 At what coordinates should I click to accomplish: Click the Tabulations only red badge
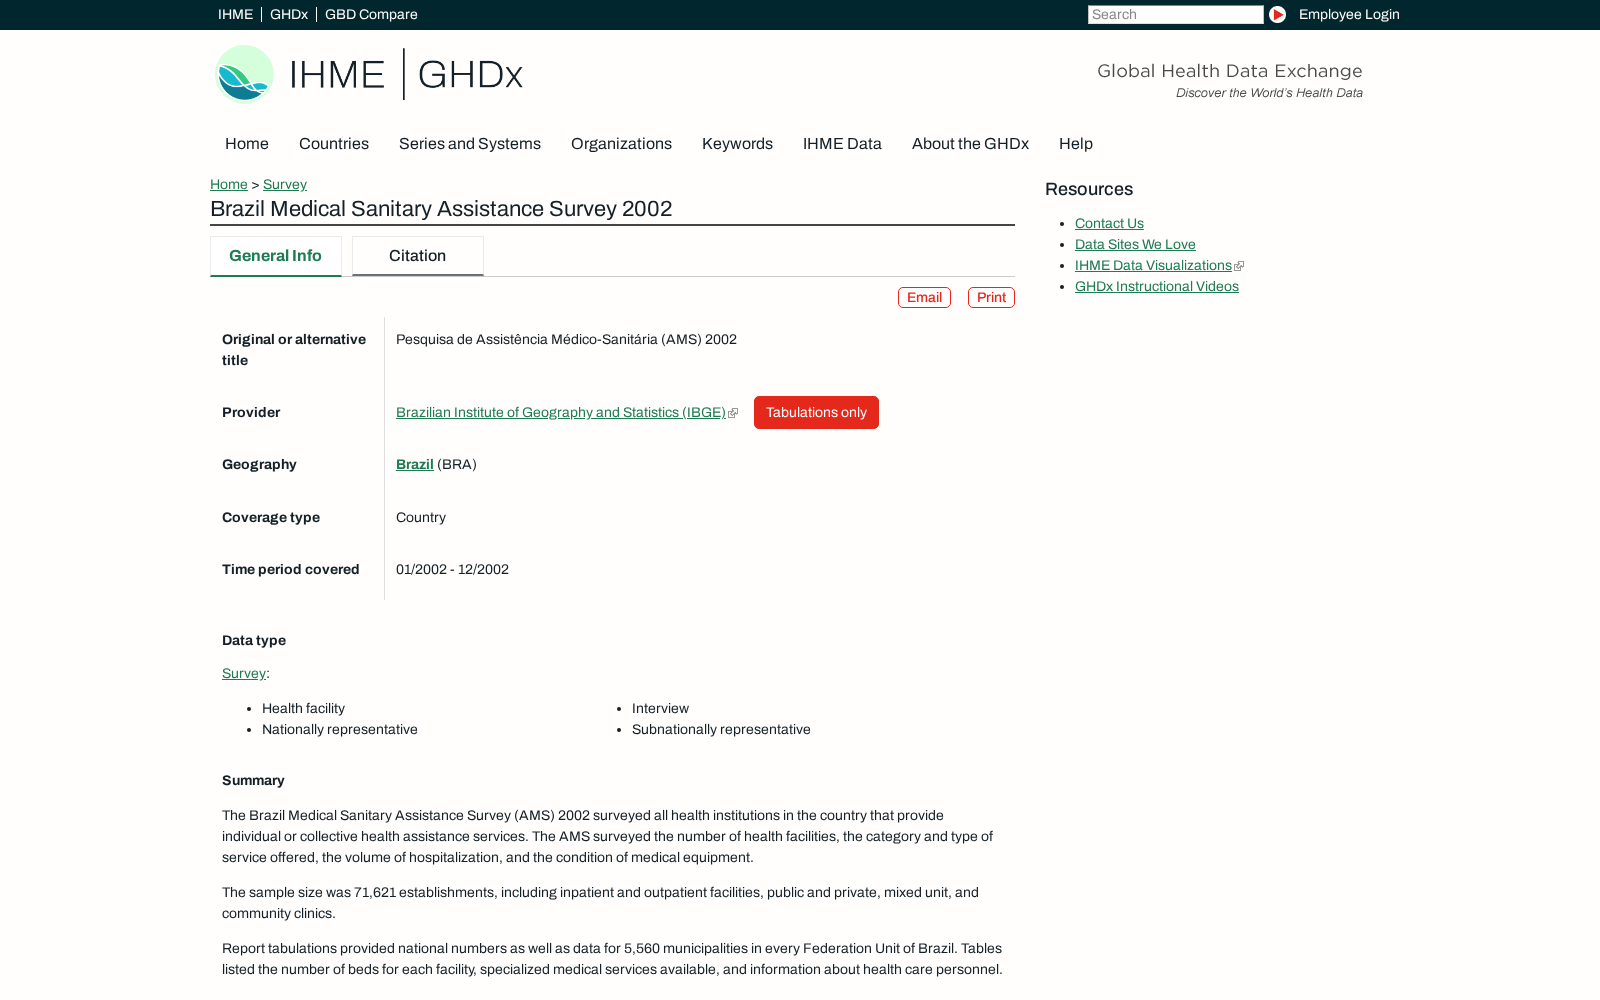(x=816, y=413)
